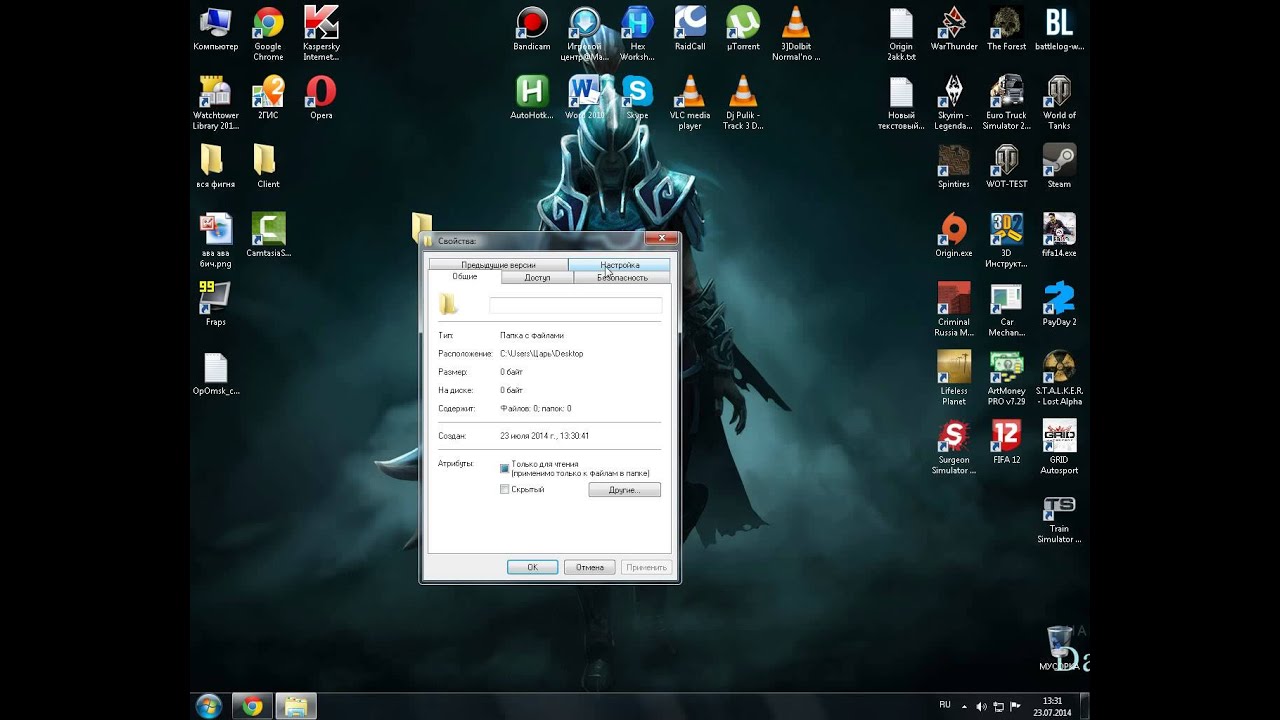Open Chrome from the taskbar

click(252, 706)
